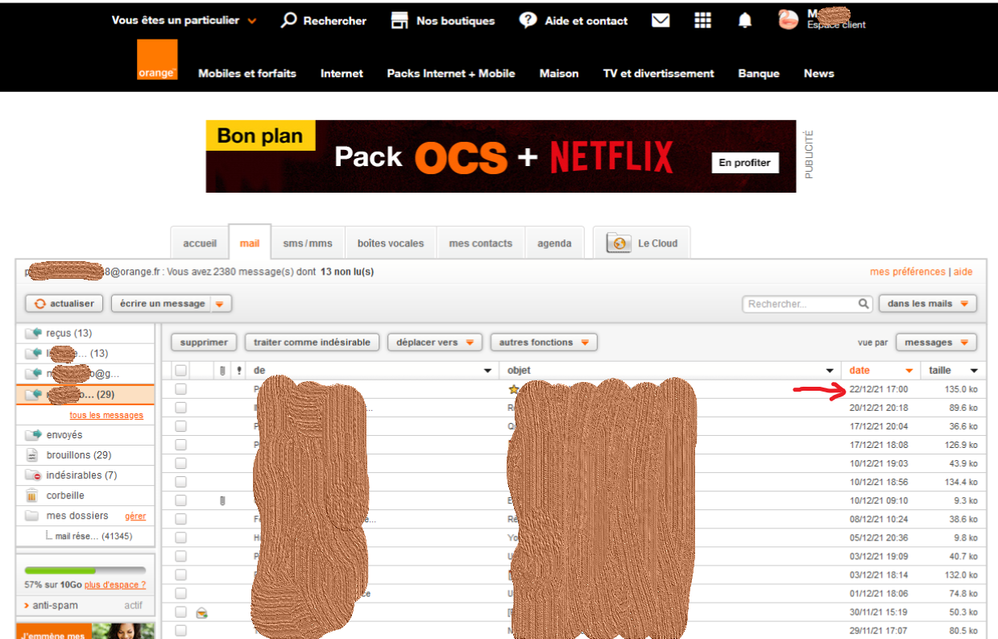Open the apps grid icon
The height and width of the screenshot is (639, 998).
702,20
